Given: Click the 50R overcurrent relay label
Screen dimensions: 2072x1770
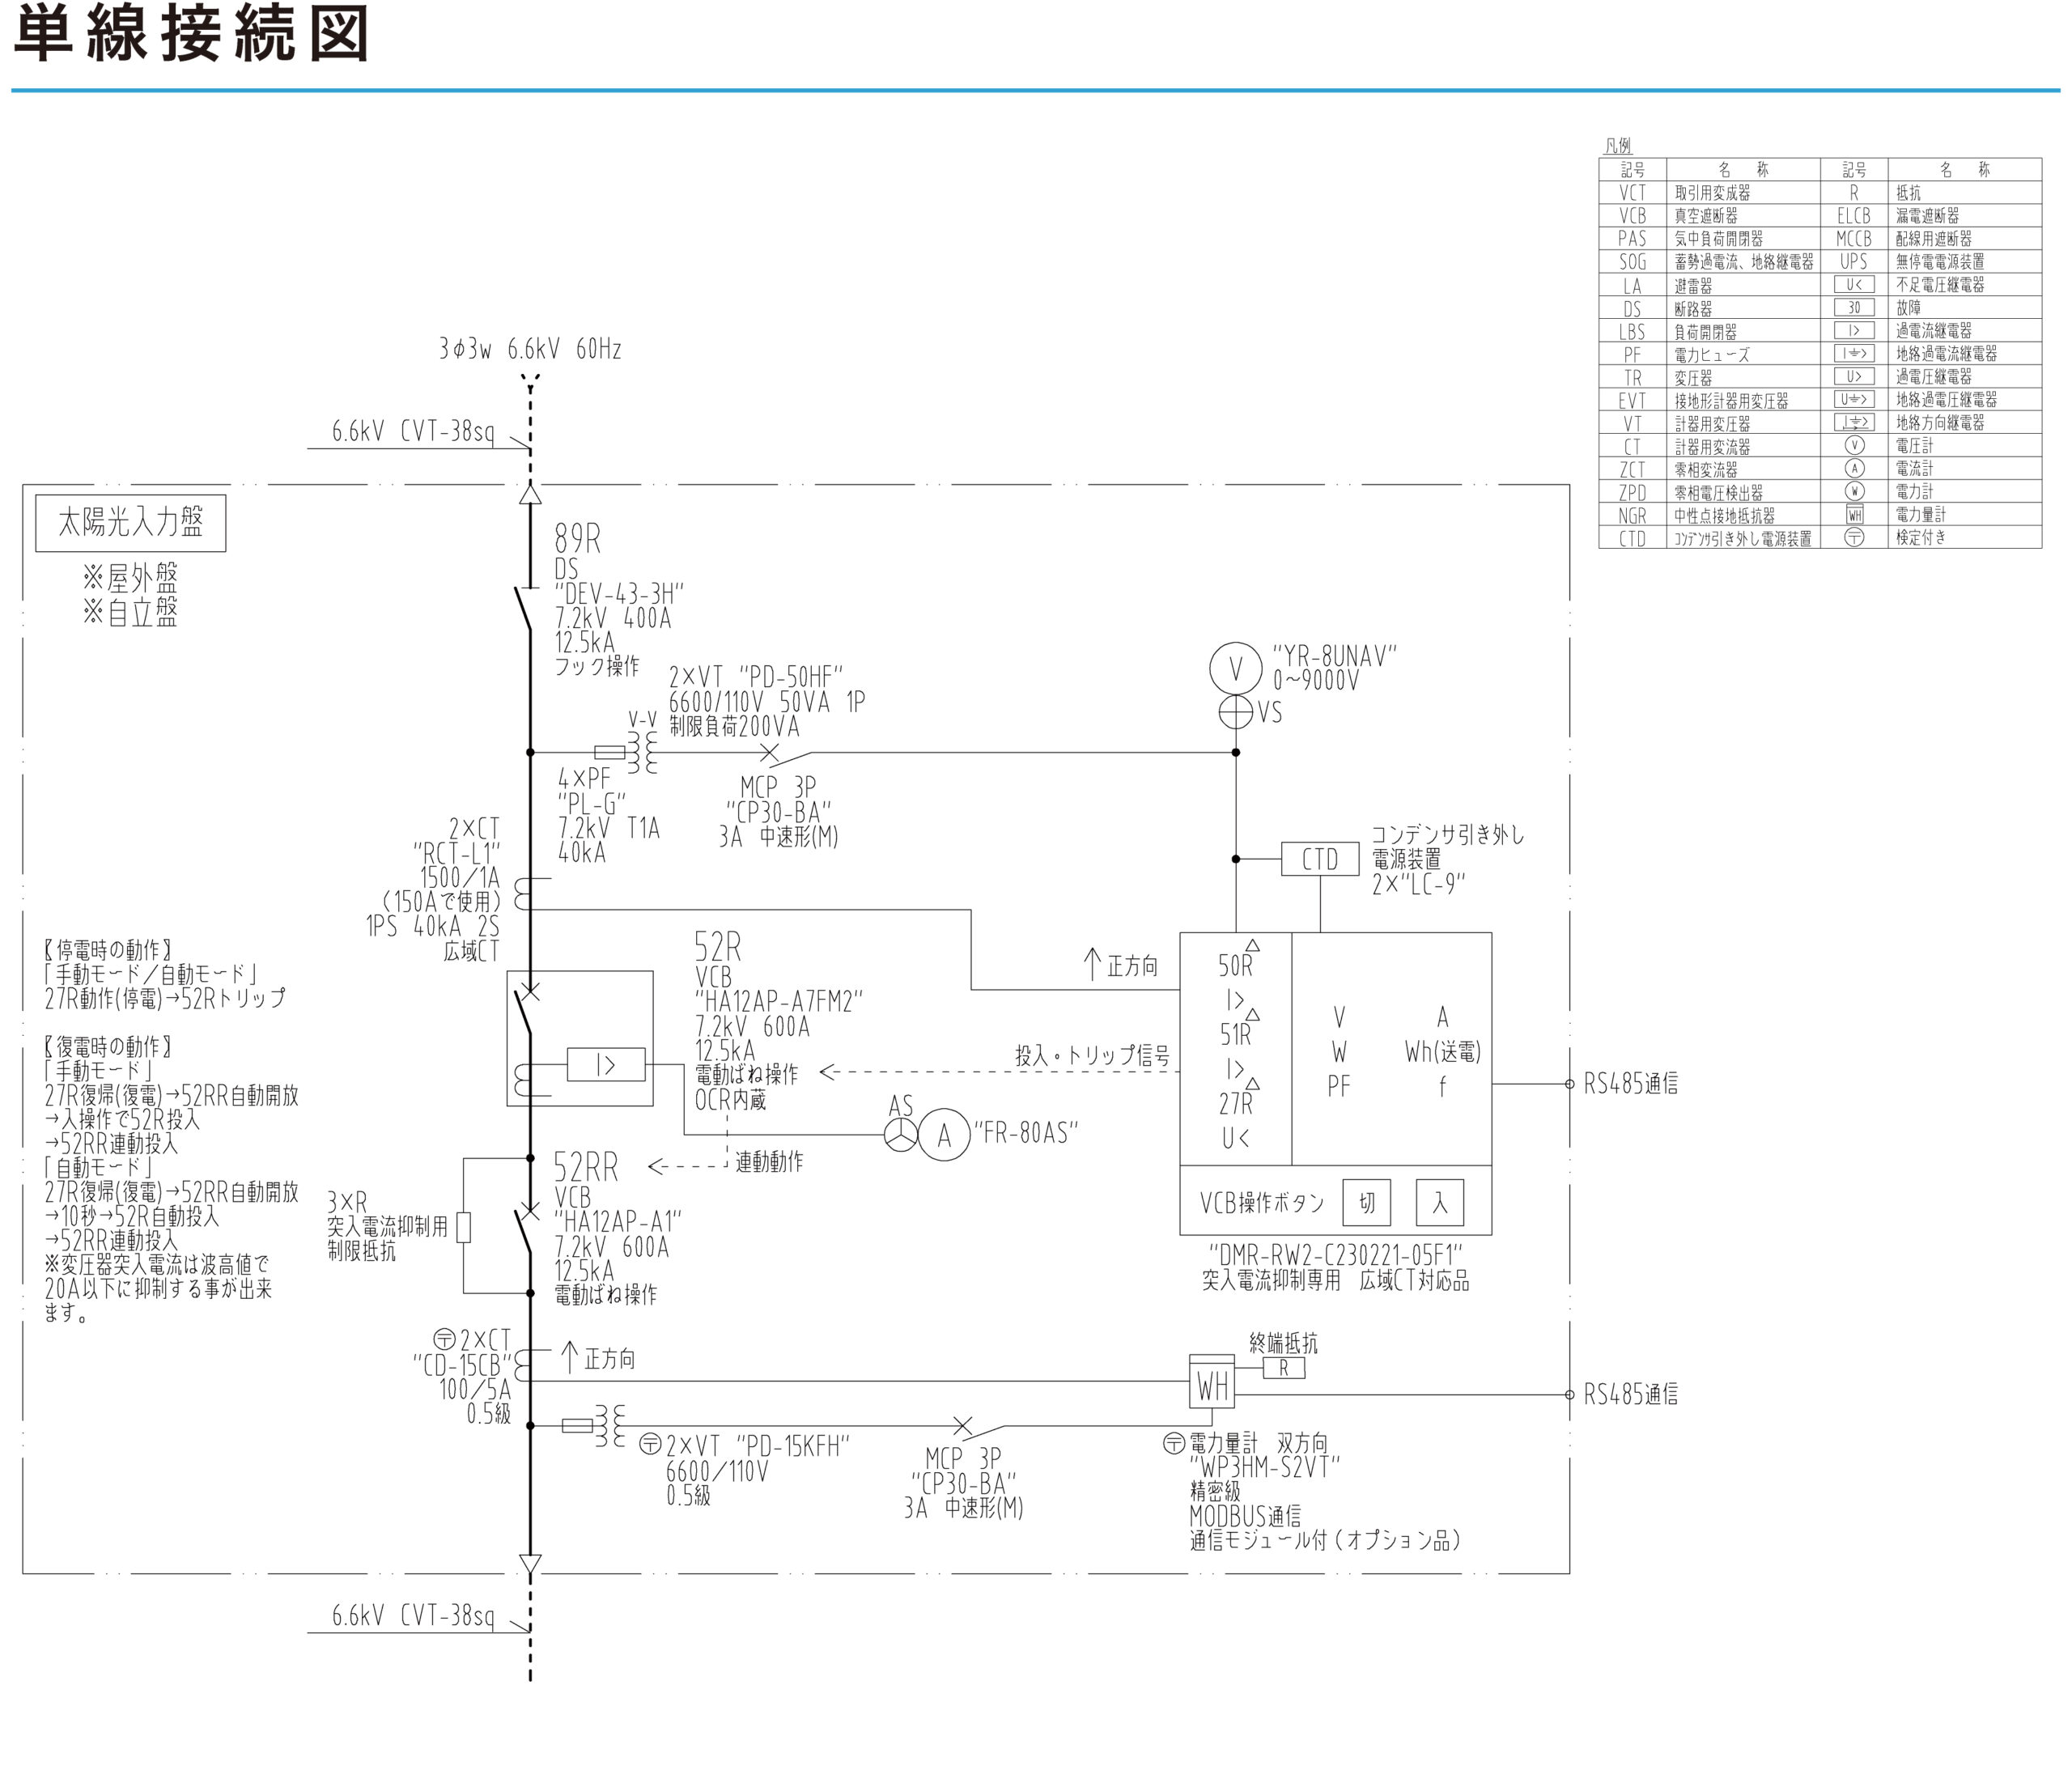Looking at the screenshot, I should 1235,966.
